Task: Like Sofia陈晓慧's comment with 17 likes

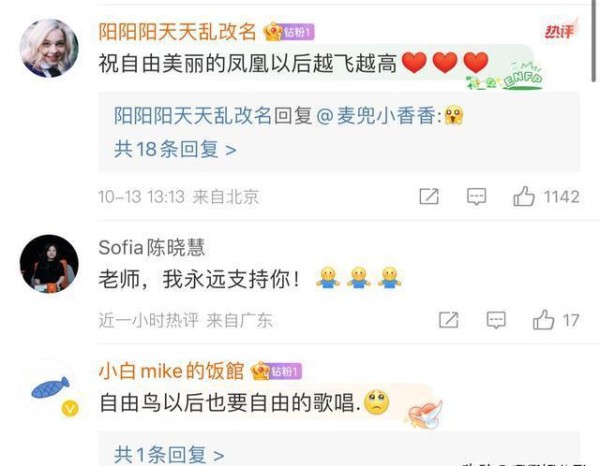Action: point(543,319)
